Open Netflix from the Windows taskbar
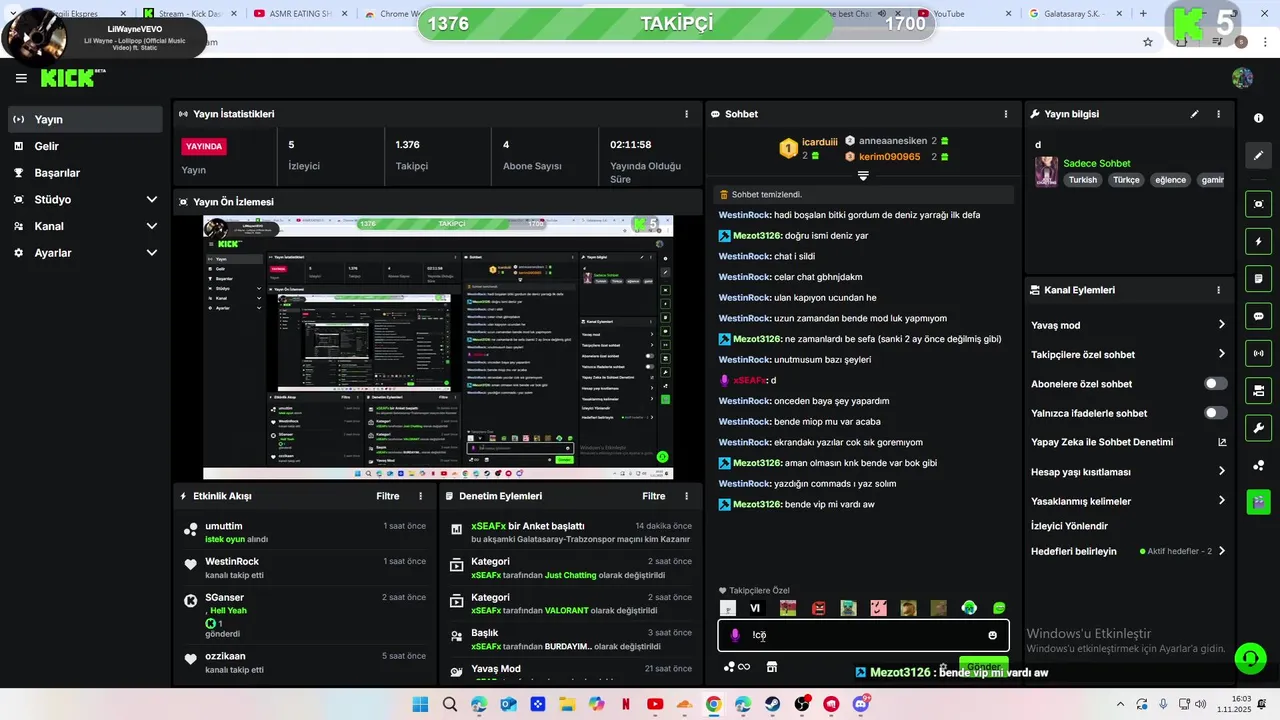This screenshot has height=720, width=1280. tap(626, 705)
